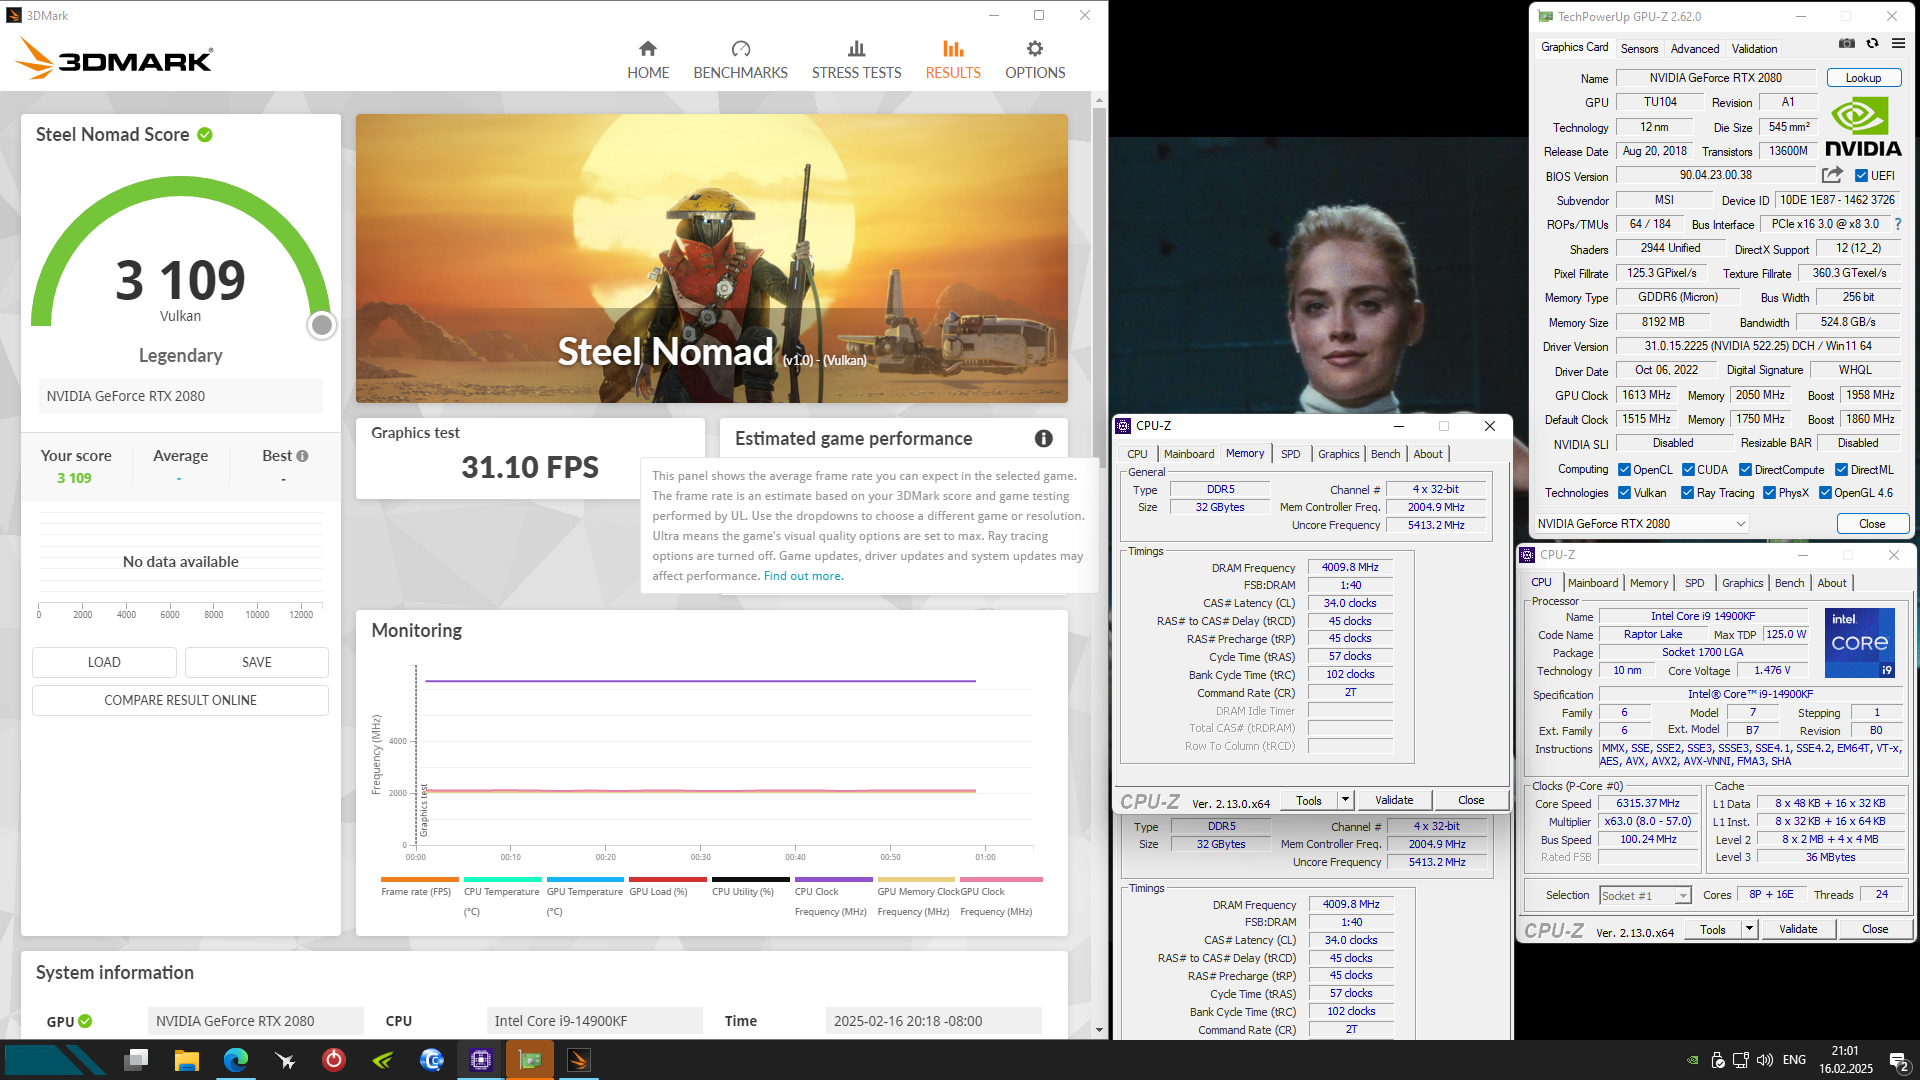The image size is (1920, 1080).
Task: Click CPU Utility (%) legend color bar
Action: click(750, 880)
